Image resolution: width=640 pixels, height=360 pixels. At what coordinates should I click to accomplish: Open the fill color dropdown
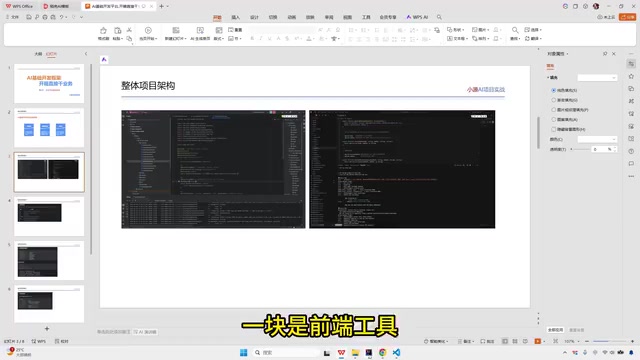597,139
